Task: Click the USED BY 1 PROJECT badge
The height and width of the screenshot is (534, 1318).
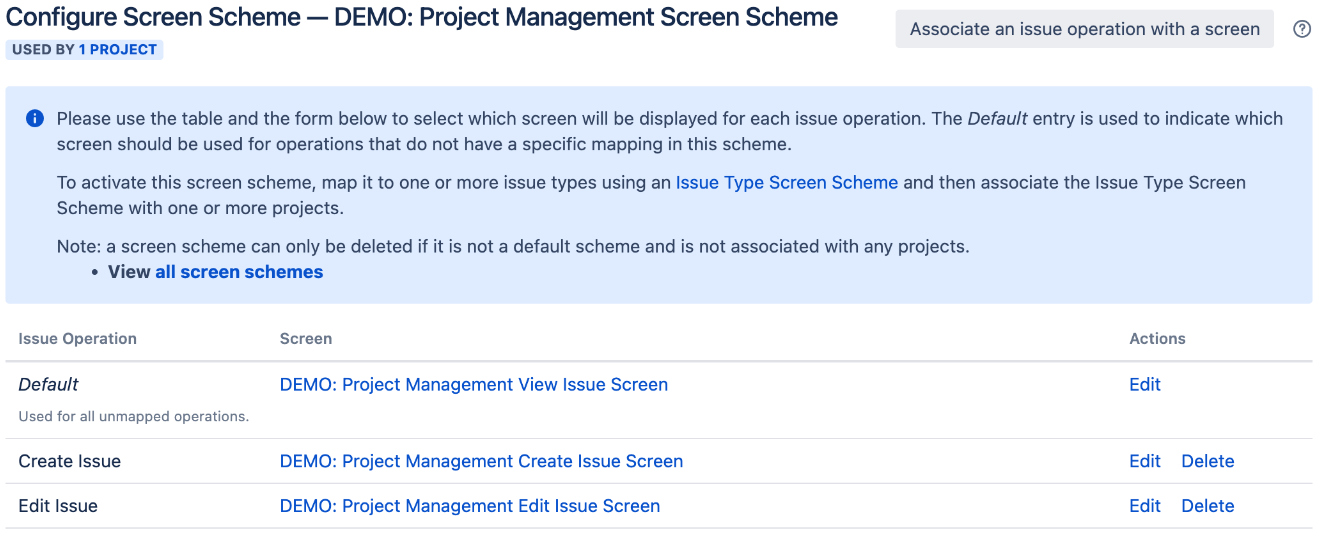Action: [84, 49]
